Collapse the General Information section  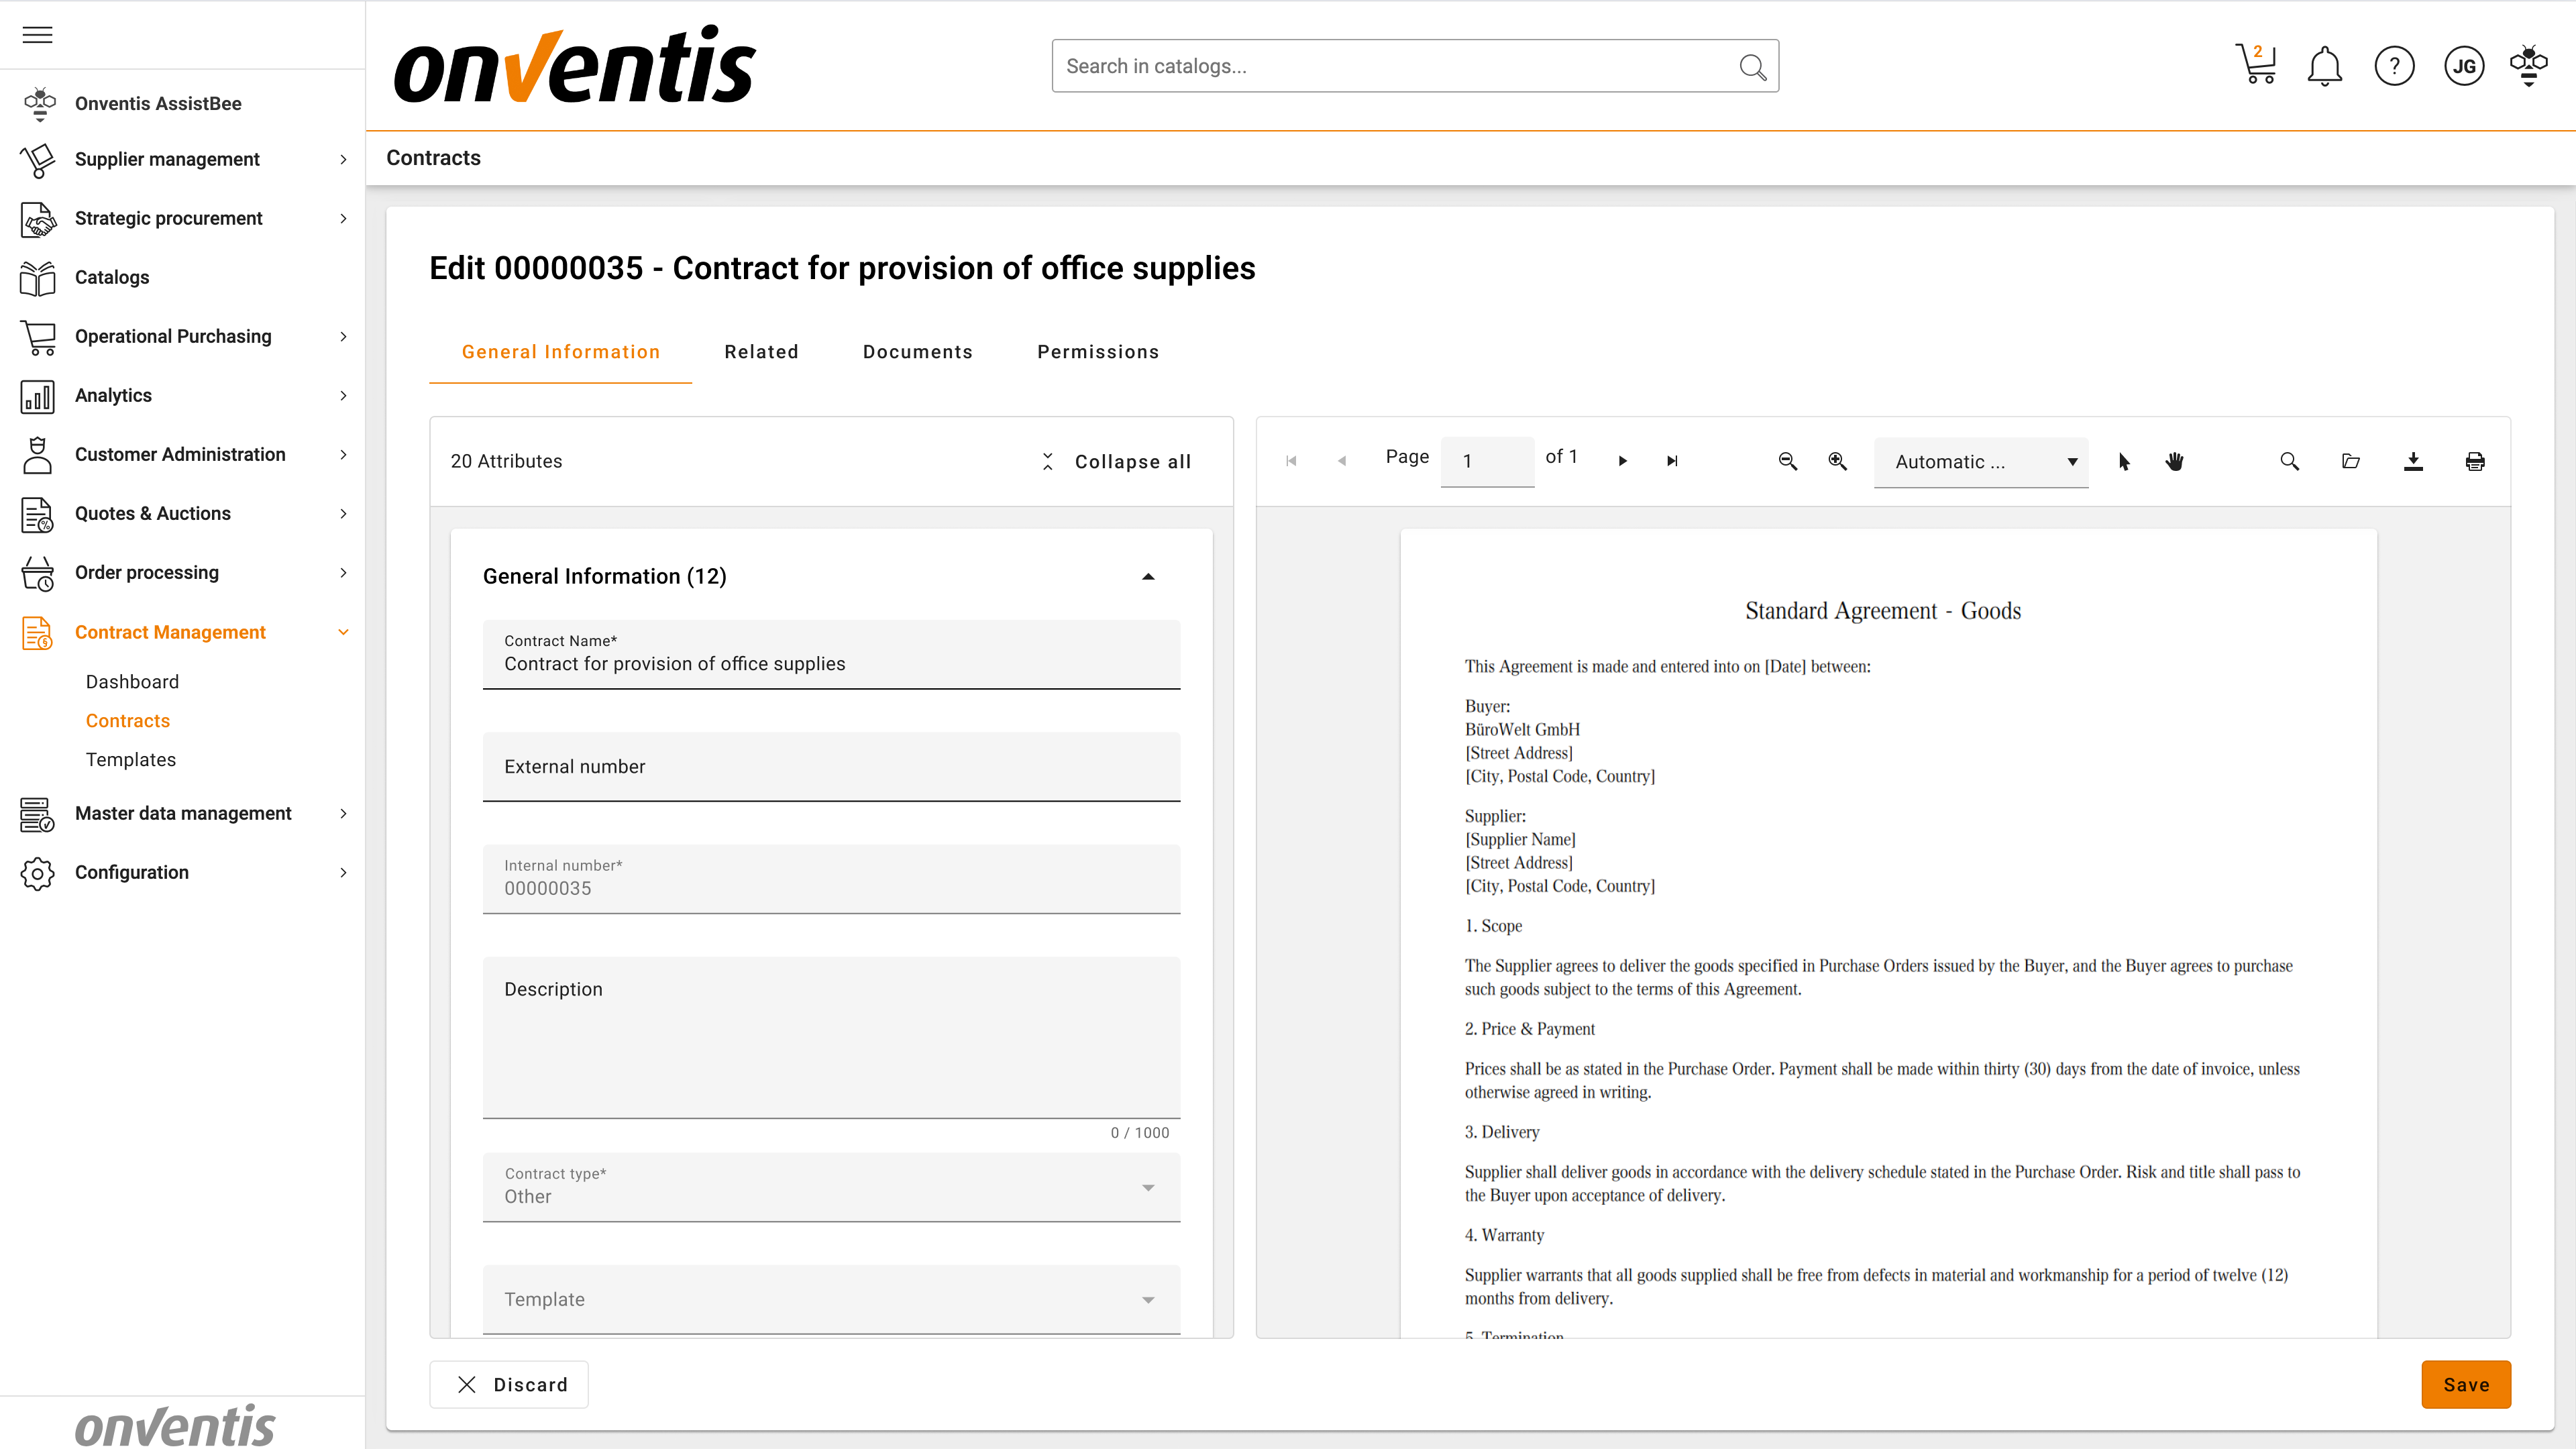[x=1148, y=576]
